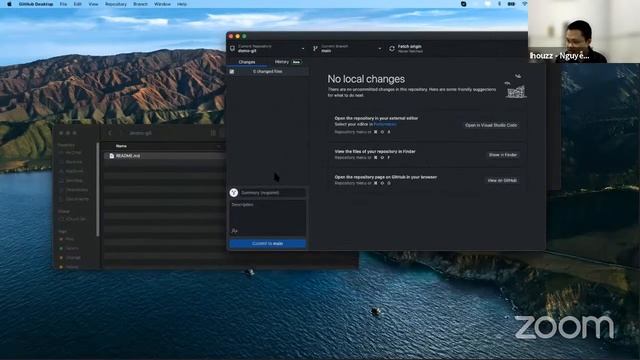The height and width of the screenshot is (360, 640).
Task: Click the Bluetooth icon in menu bar
Action: click(x=499, y=4)
